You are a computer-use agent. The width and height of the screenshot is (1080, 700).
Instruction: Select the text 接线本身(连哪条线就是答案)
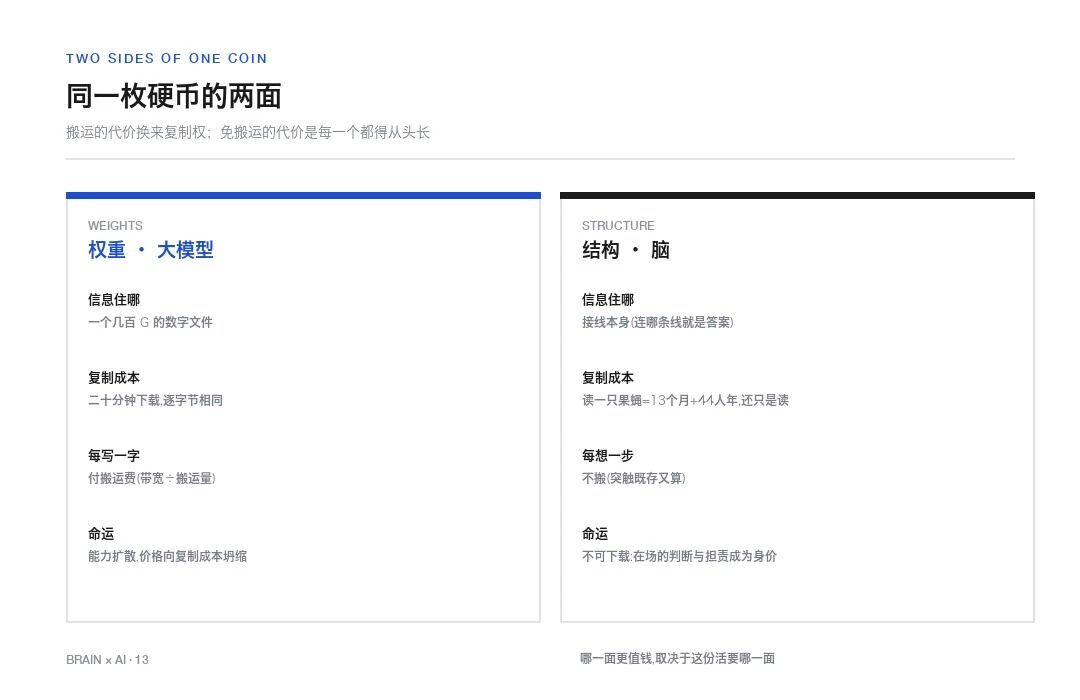[657, 322]
